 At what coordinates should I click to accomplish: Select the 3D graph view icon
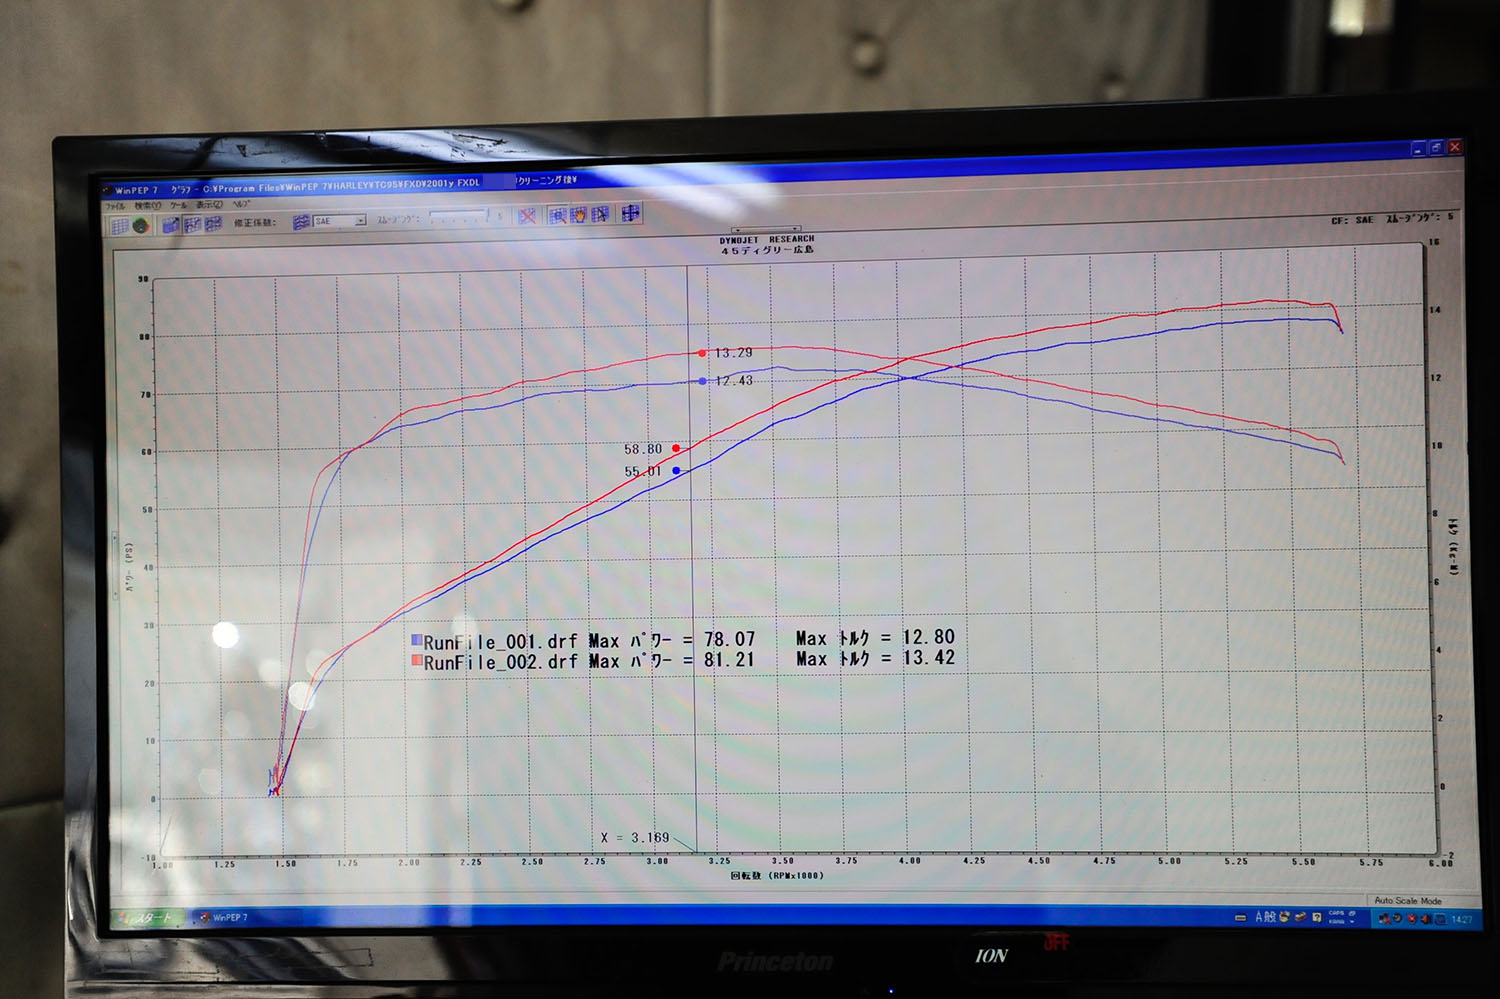click(171, 225)
